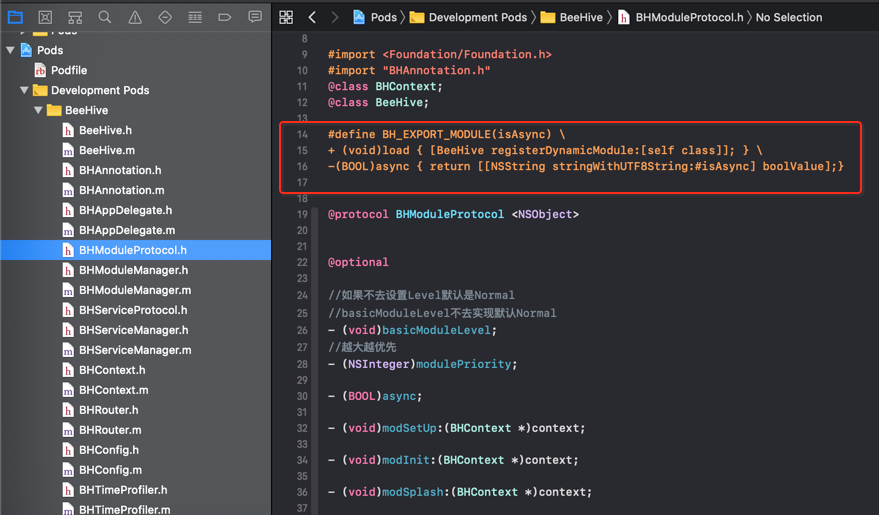Click BHModuleProtocol.h breadcrumb in jump bar
Screen dimensions: 879x515
(689, 17)
